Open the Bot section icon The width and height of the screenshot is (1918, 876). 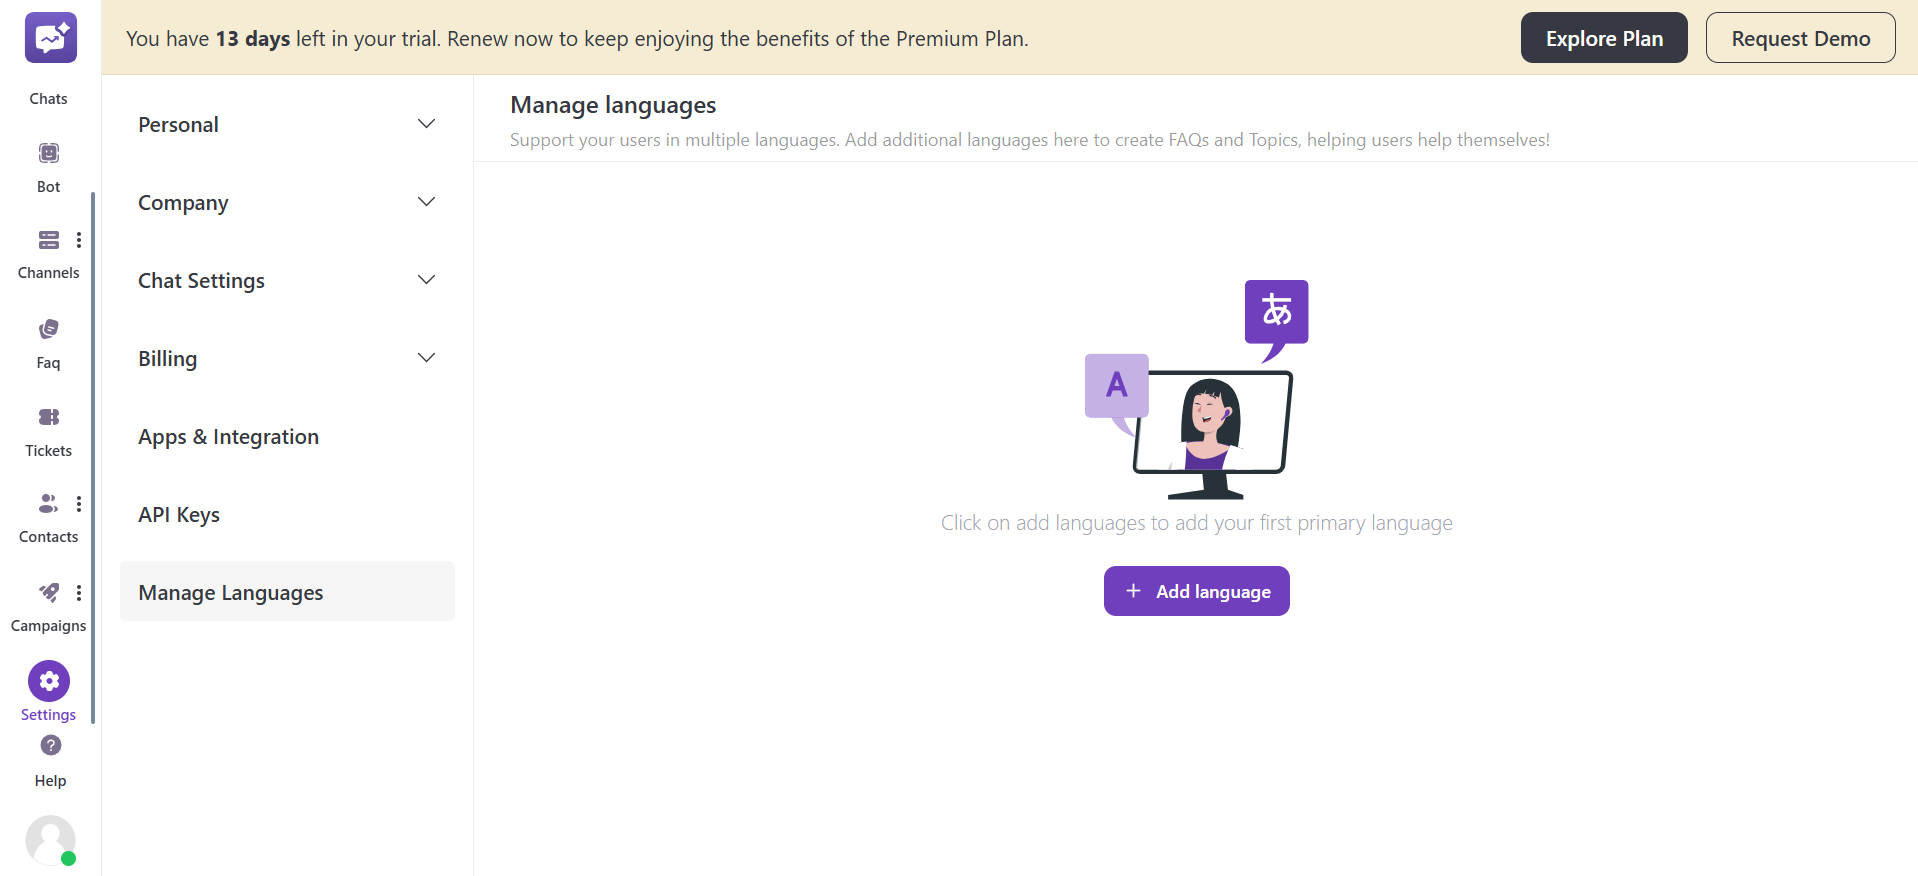[49, 153]
